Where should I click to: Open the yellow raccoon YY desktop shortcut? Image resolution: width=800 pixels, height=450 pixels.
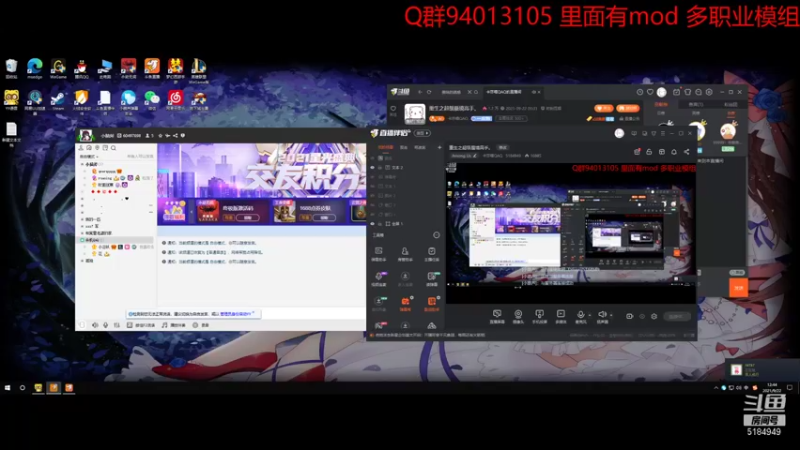11,99
